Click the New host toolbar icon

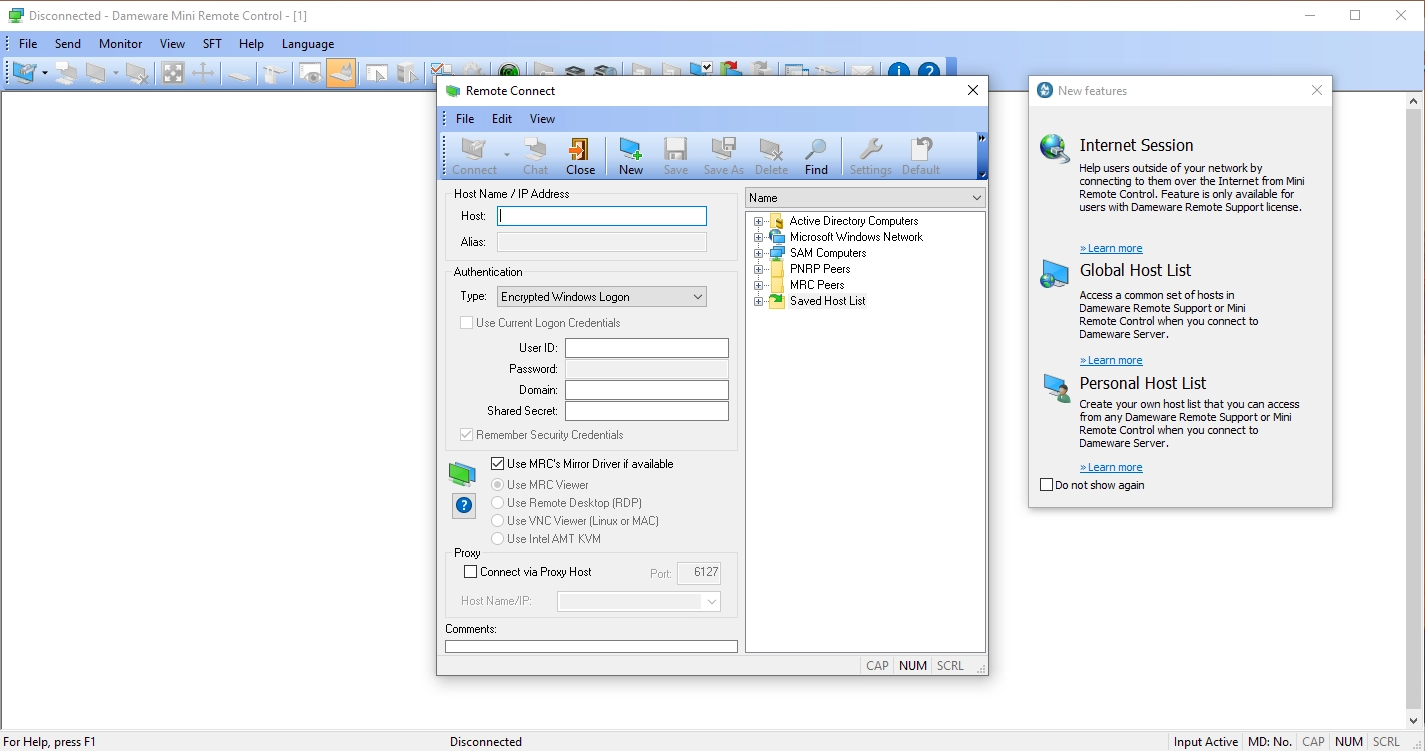coord(631,156)
